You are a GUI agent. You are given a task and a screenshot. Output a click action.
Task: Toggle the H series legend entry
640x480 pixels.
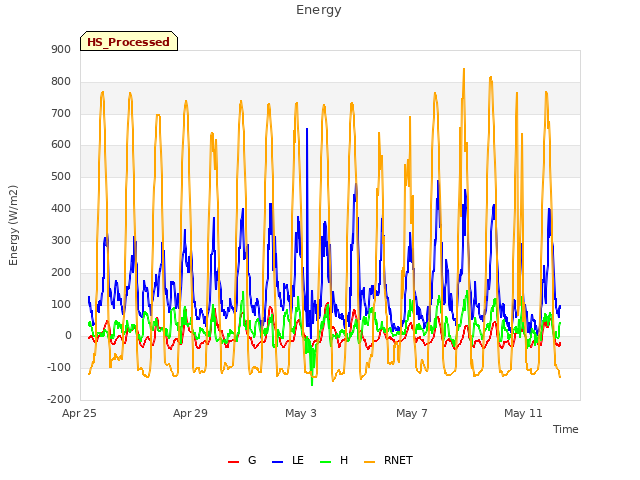[334, 460]
